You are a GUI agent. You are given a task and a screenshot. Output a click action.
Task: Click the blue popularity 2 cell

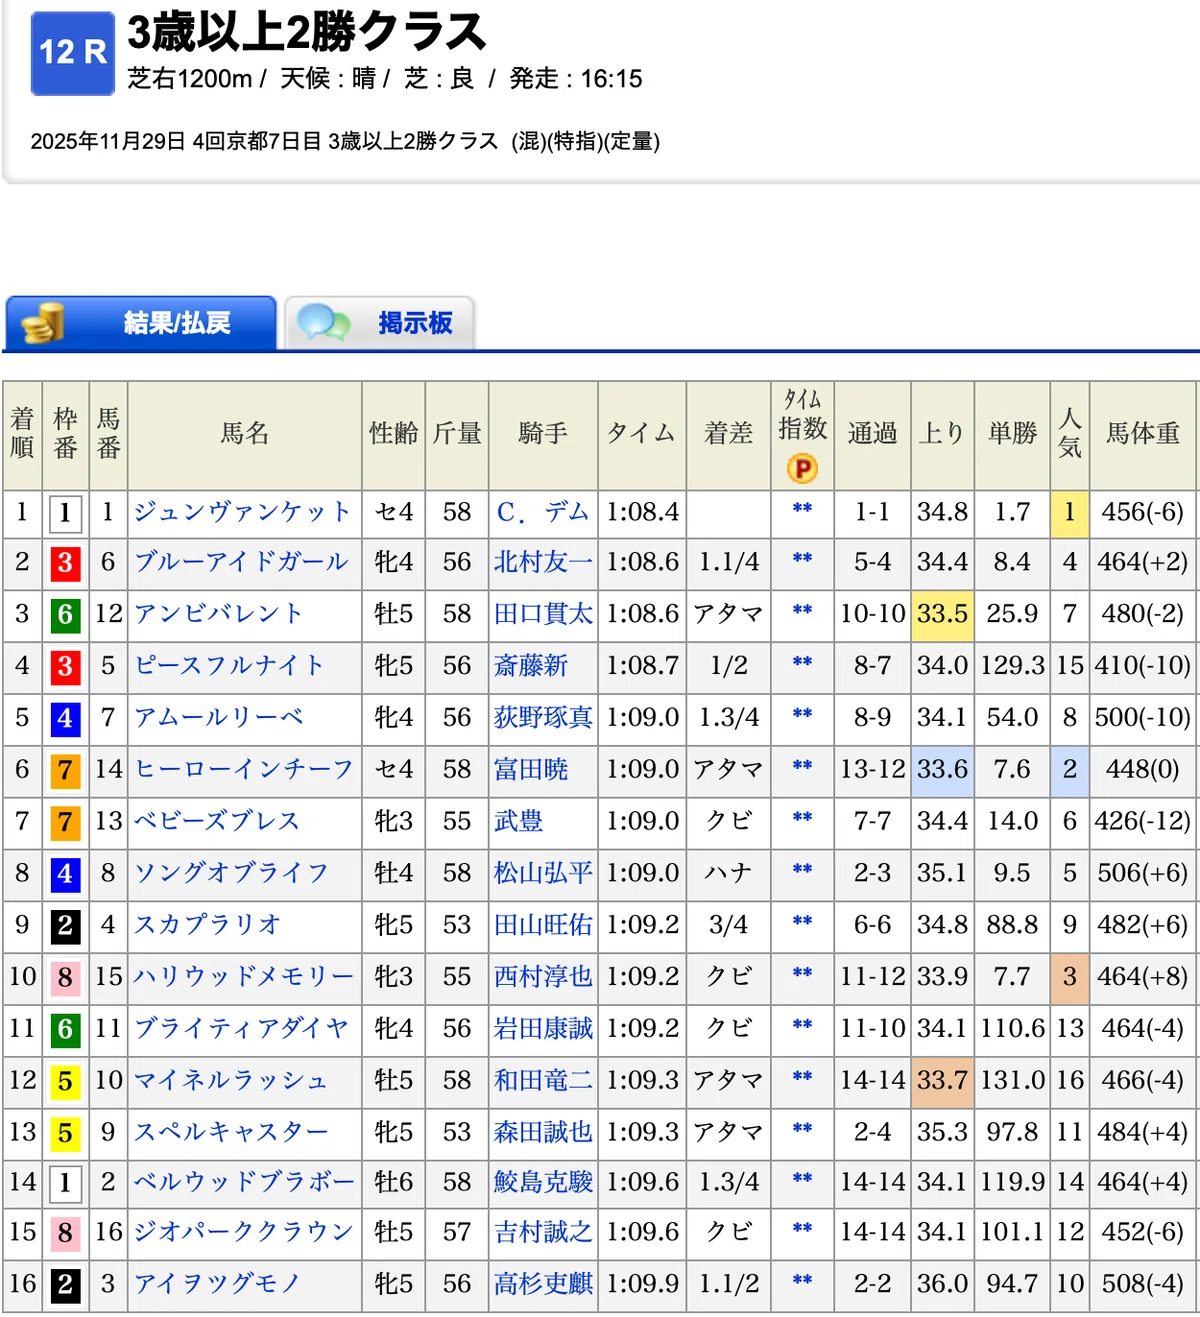click(x=1070, y=770)
